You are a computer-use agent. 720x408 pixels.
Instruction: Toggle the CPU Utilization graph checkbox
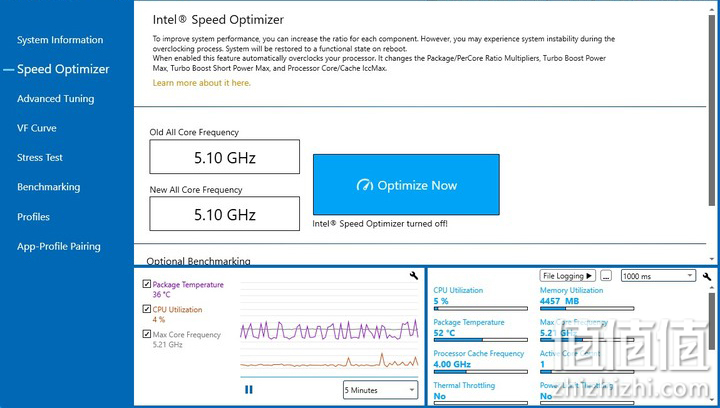(146, 309)
